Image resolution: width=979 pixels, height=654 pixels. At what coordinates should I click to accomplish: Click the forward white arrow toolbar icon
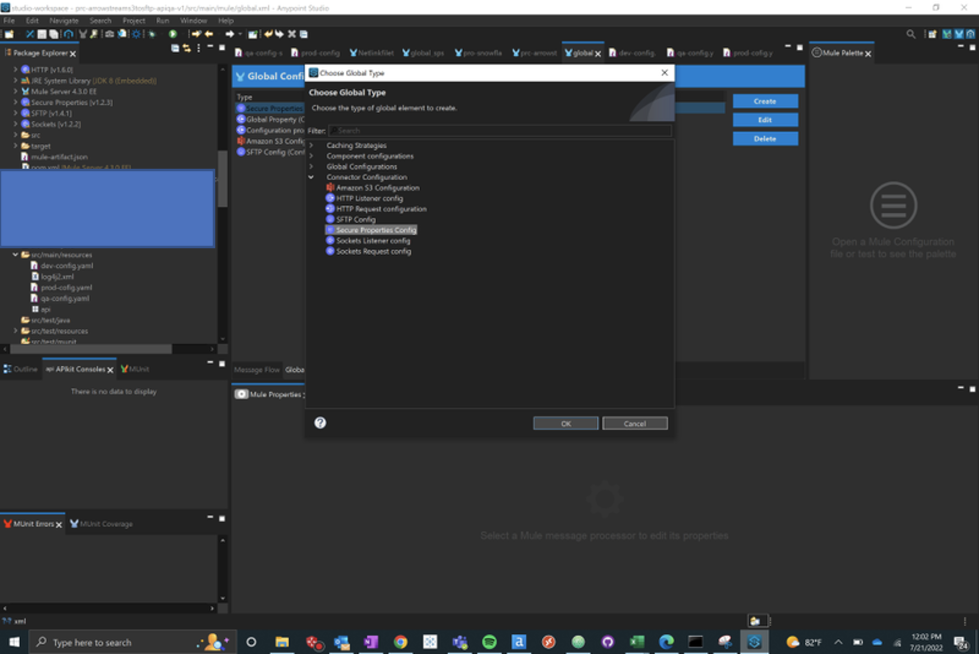[x=230, y=34]
